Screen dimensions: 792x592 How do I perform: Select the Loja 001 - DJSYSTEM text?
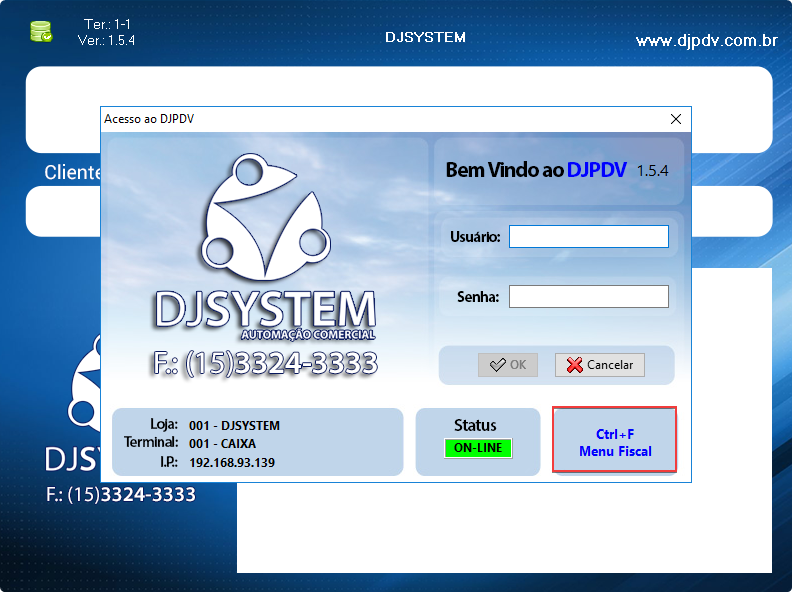tap(234, 425)
